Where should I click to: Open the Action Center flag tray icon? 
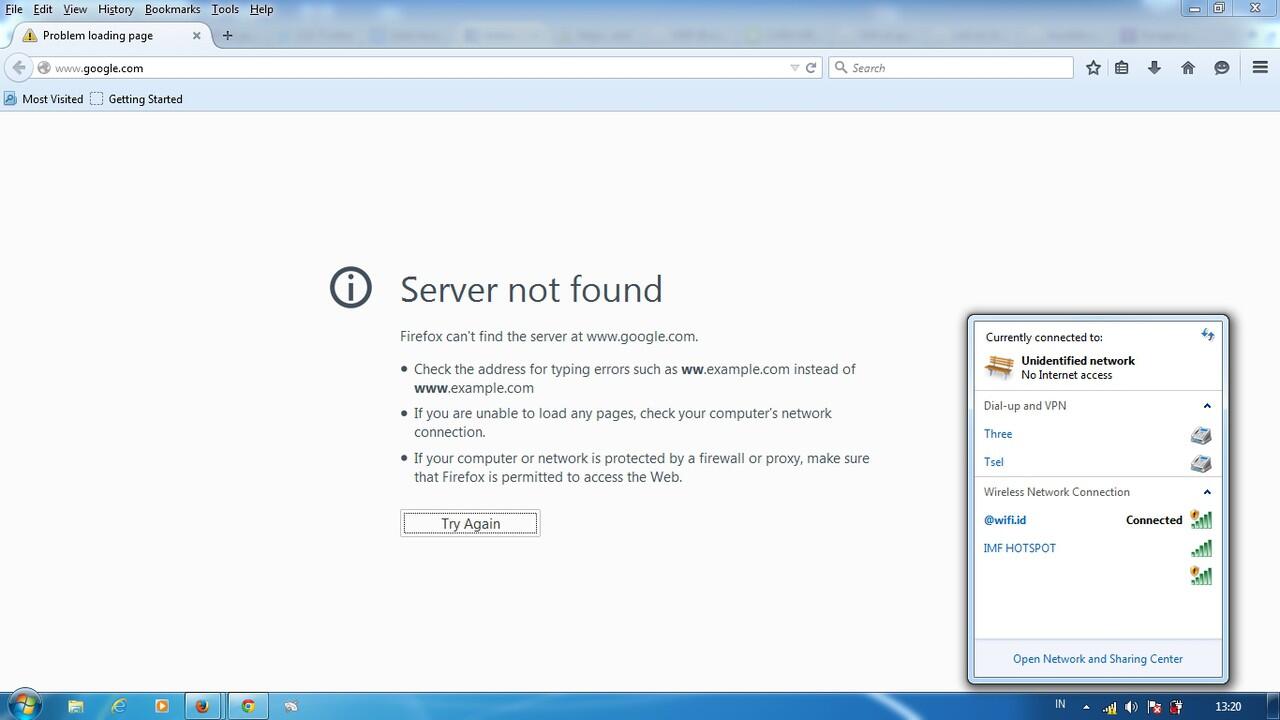1155,708
